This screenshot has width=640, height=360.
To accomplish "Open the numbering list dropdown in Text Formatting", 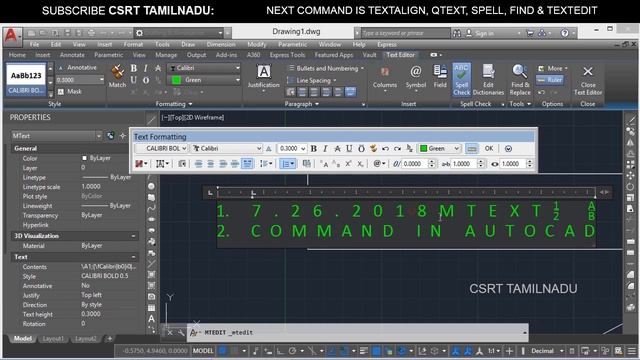I will pos(288,164).
